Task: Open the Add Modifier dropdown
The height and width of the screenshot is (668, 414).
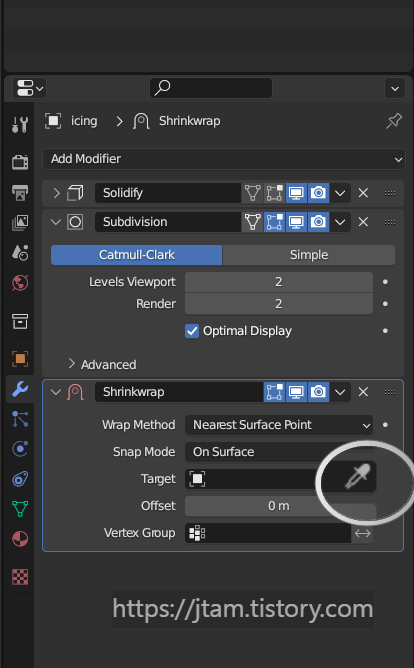Action: click(x=224, y=159)
